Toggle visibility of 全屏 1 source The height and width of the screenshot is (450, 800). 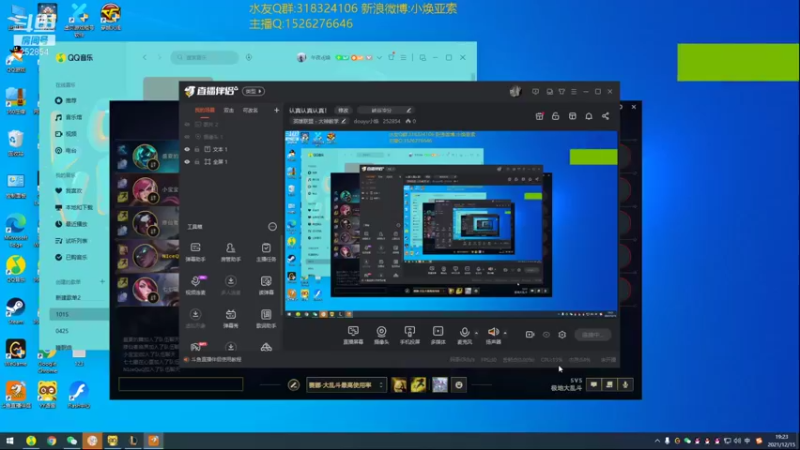(x=187, y=162)
